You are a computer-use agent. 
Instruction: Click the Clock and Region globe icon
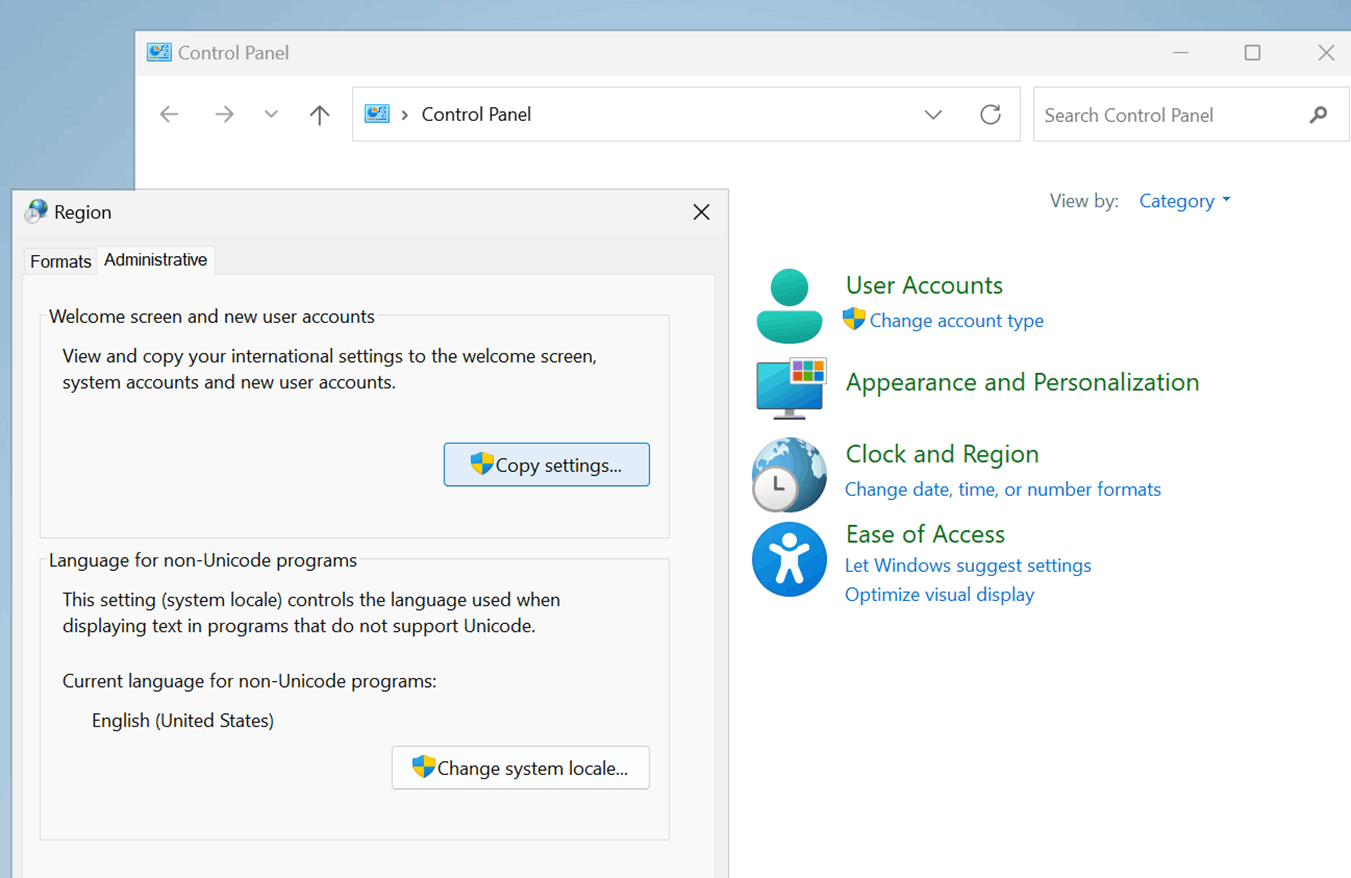789,475
